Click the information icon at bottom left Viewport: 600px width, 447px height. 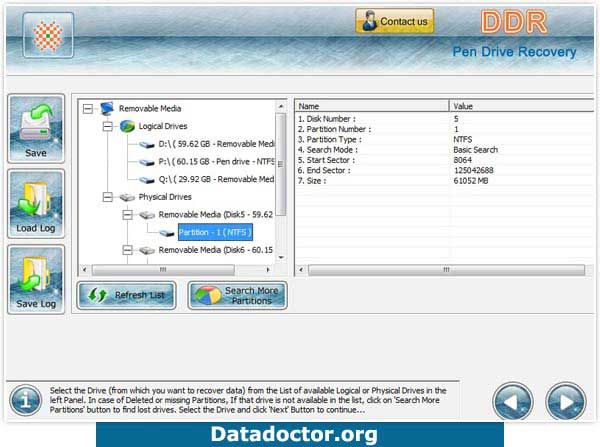pos(26,401)
